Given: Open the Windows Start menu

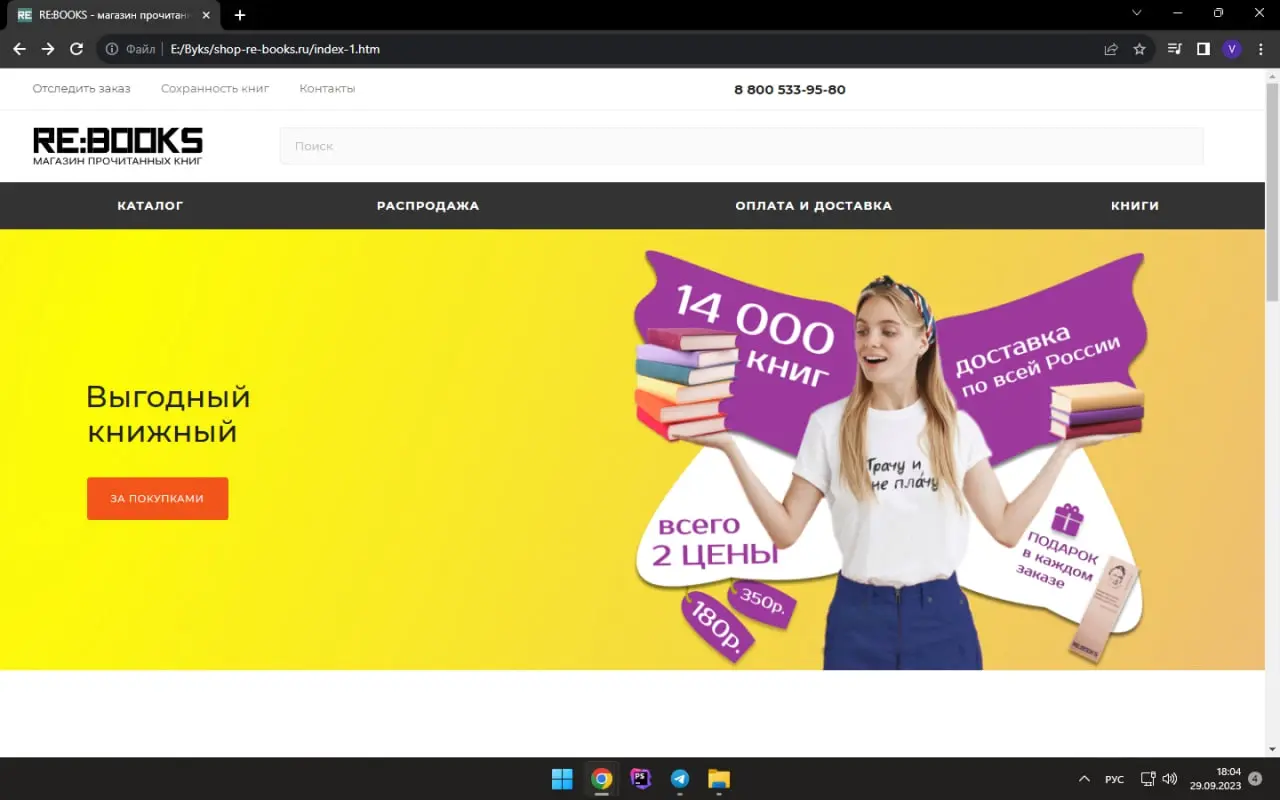Looking at the screenshot, I should coord(562,779).
